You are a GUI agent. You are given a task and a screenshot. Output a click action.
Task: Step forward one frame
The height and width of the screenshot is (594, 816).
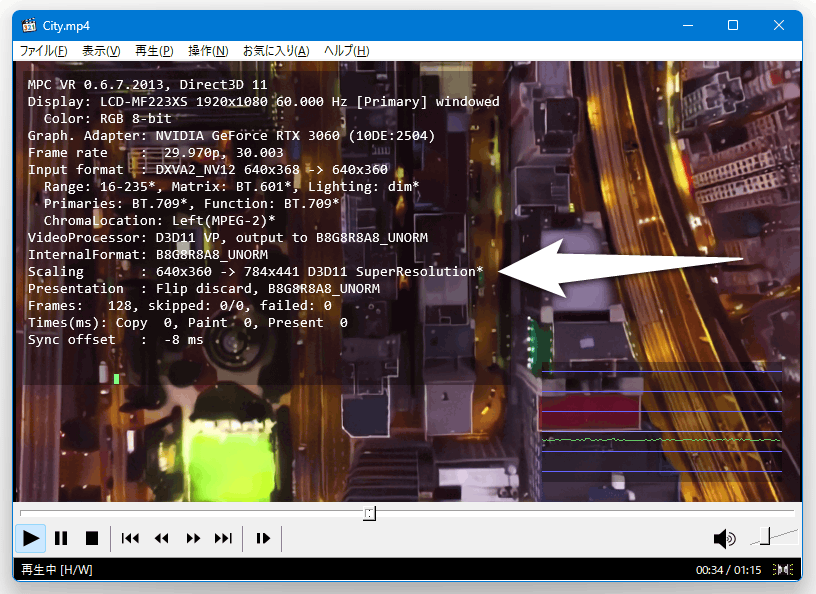pyautogui.click(x=263, y=538)
